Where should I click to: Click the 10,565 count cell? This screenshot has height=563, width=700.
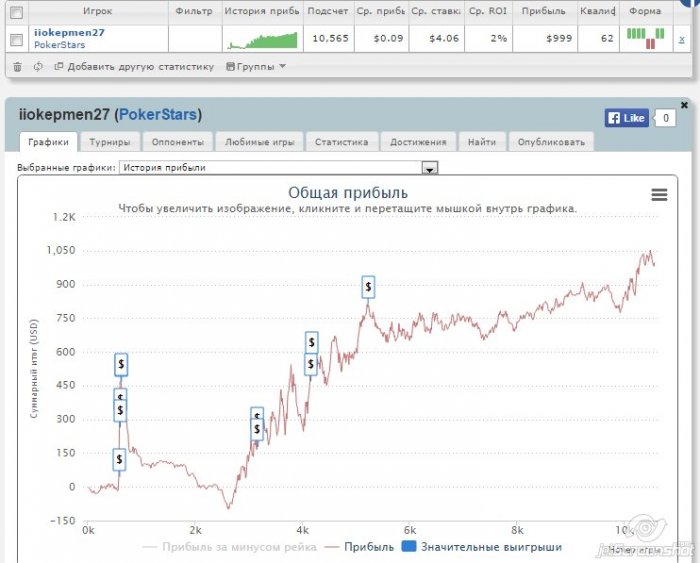[330, 38]
